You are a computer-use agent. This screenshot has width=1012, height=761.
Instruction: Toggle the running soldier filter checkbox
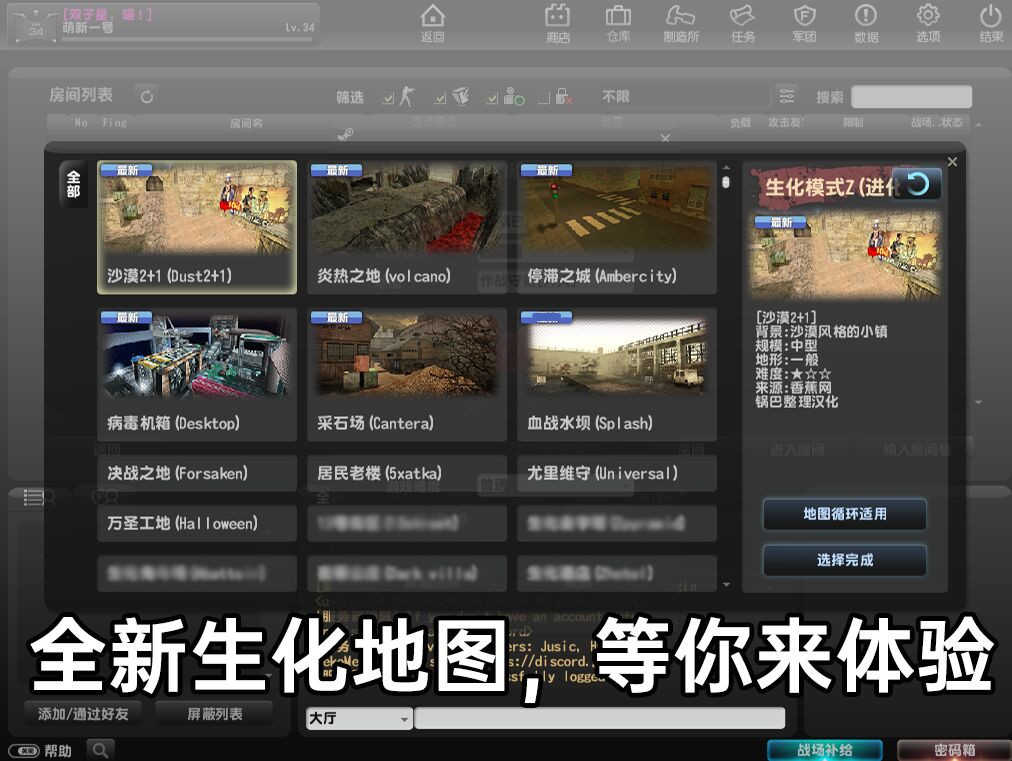389,99
